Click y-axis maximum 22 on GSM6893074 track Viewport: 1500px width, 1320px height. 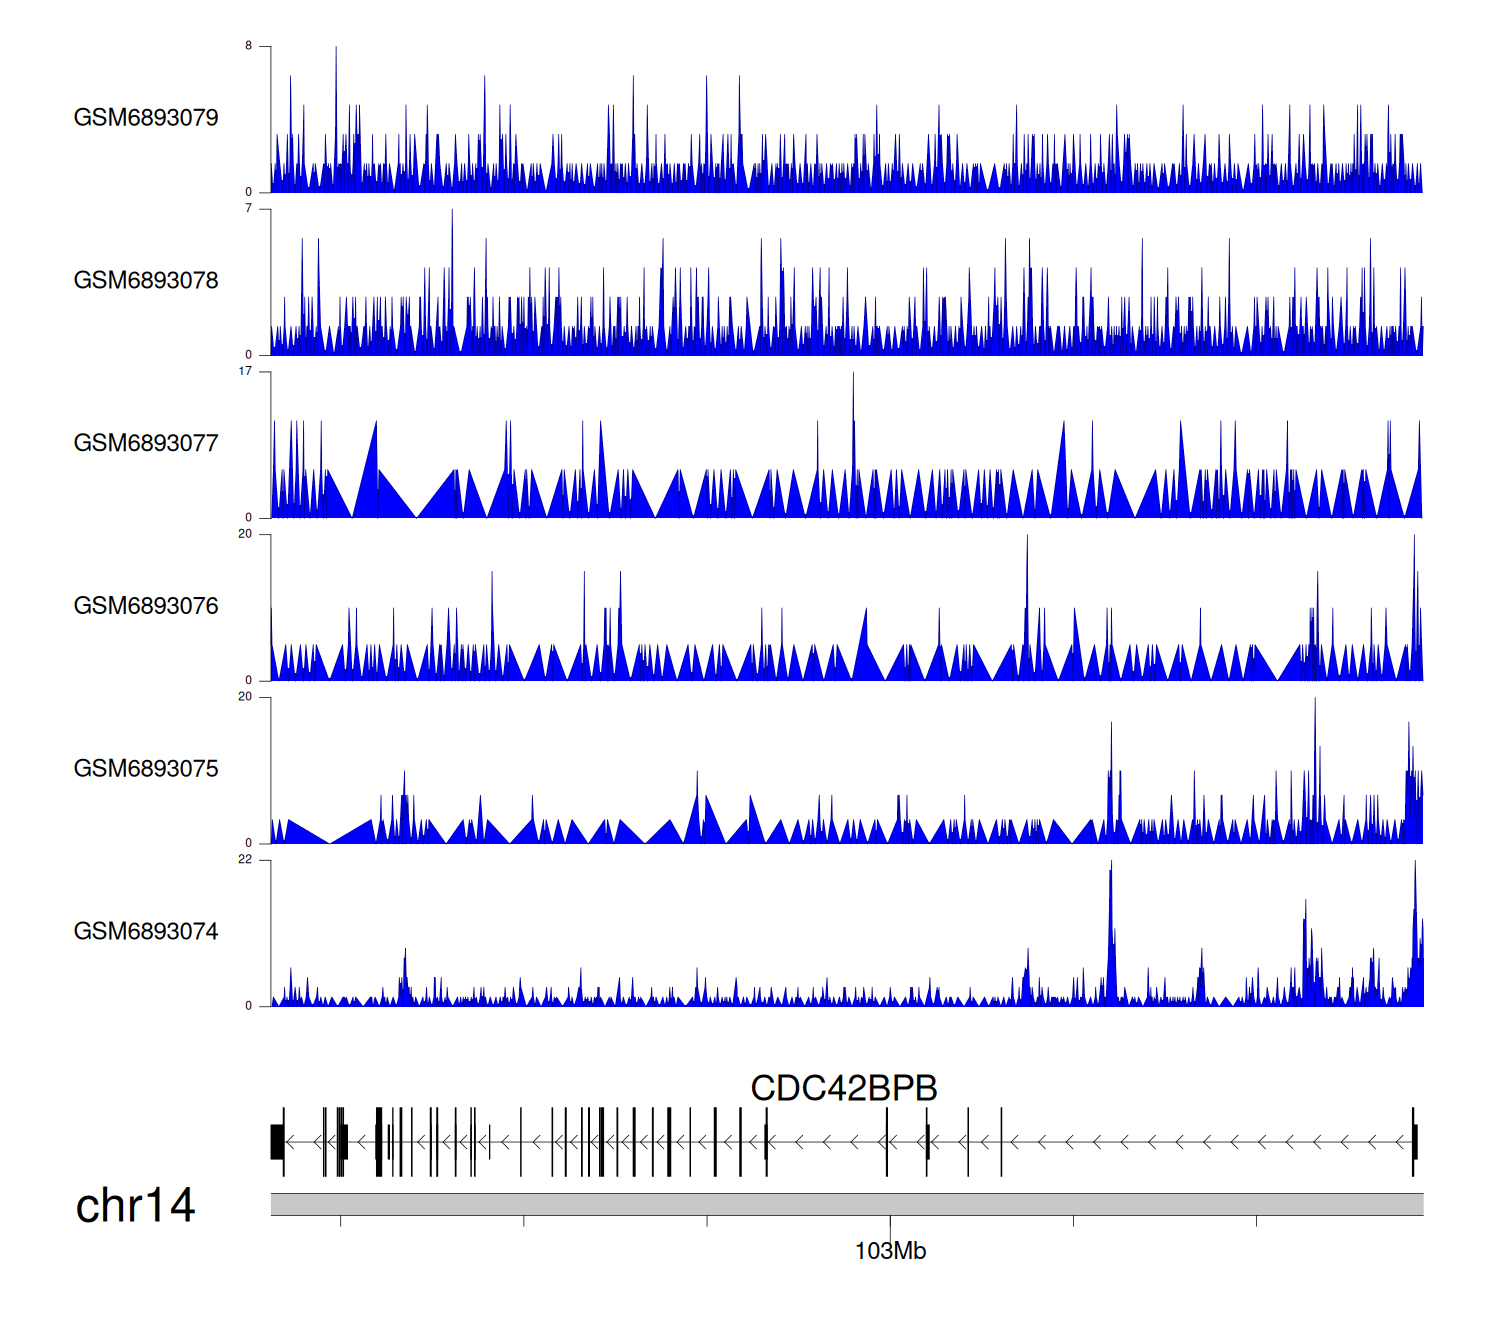(x=246, y=860)
